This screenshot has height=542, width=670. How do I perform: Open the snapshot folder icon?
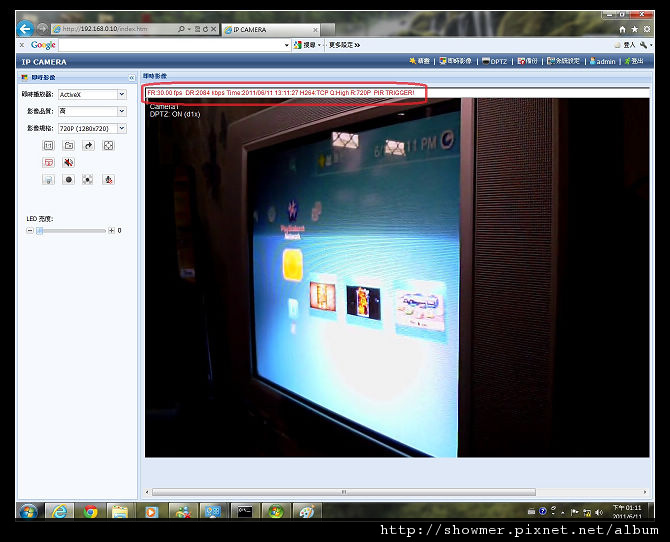68,146
